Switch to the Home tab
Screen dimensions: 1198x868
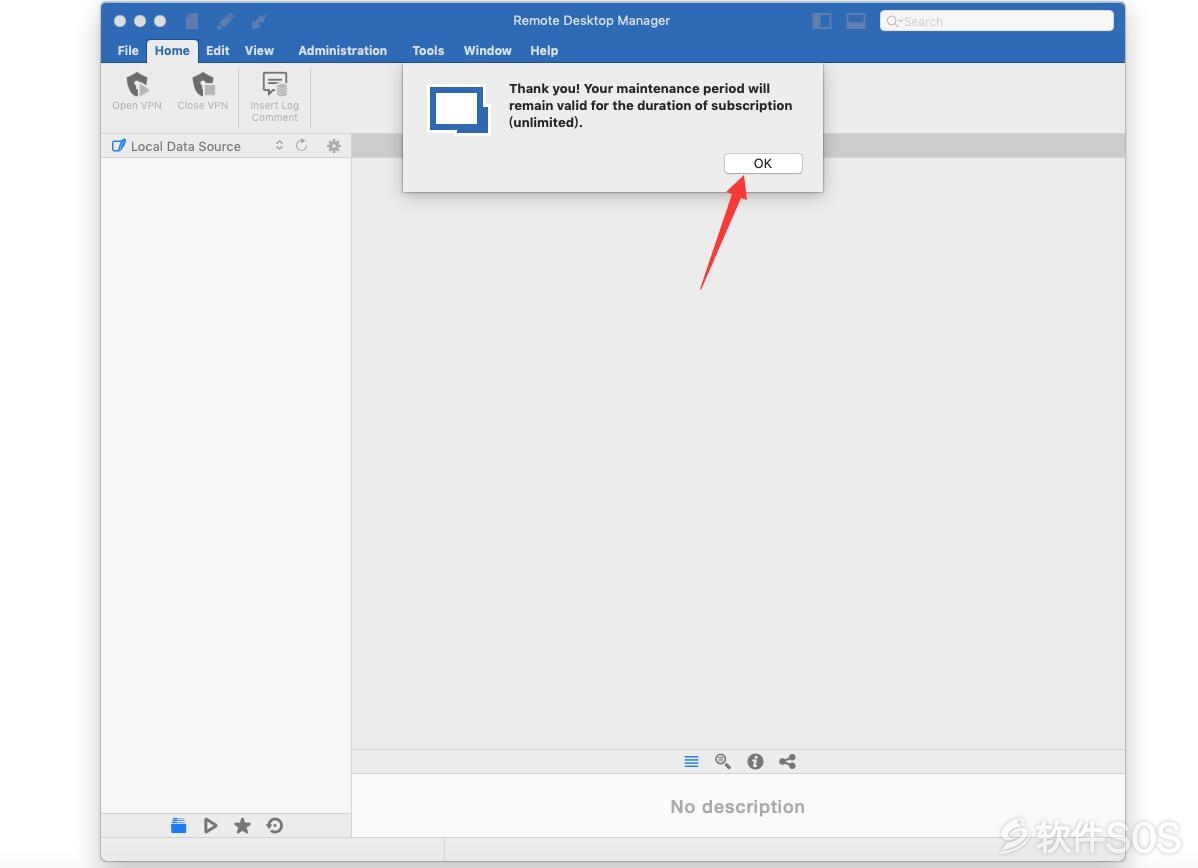172,50
